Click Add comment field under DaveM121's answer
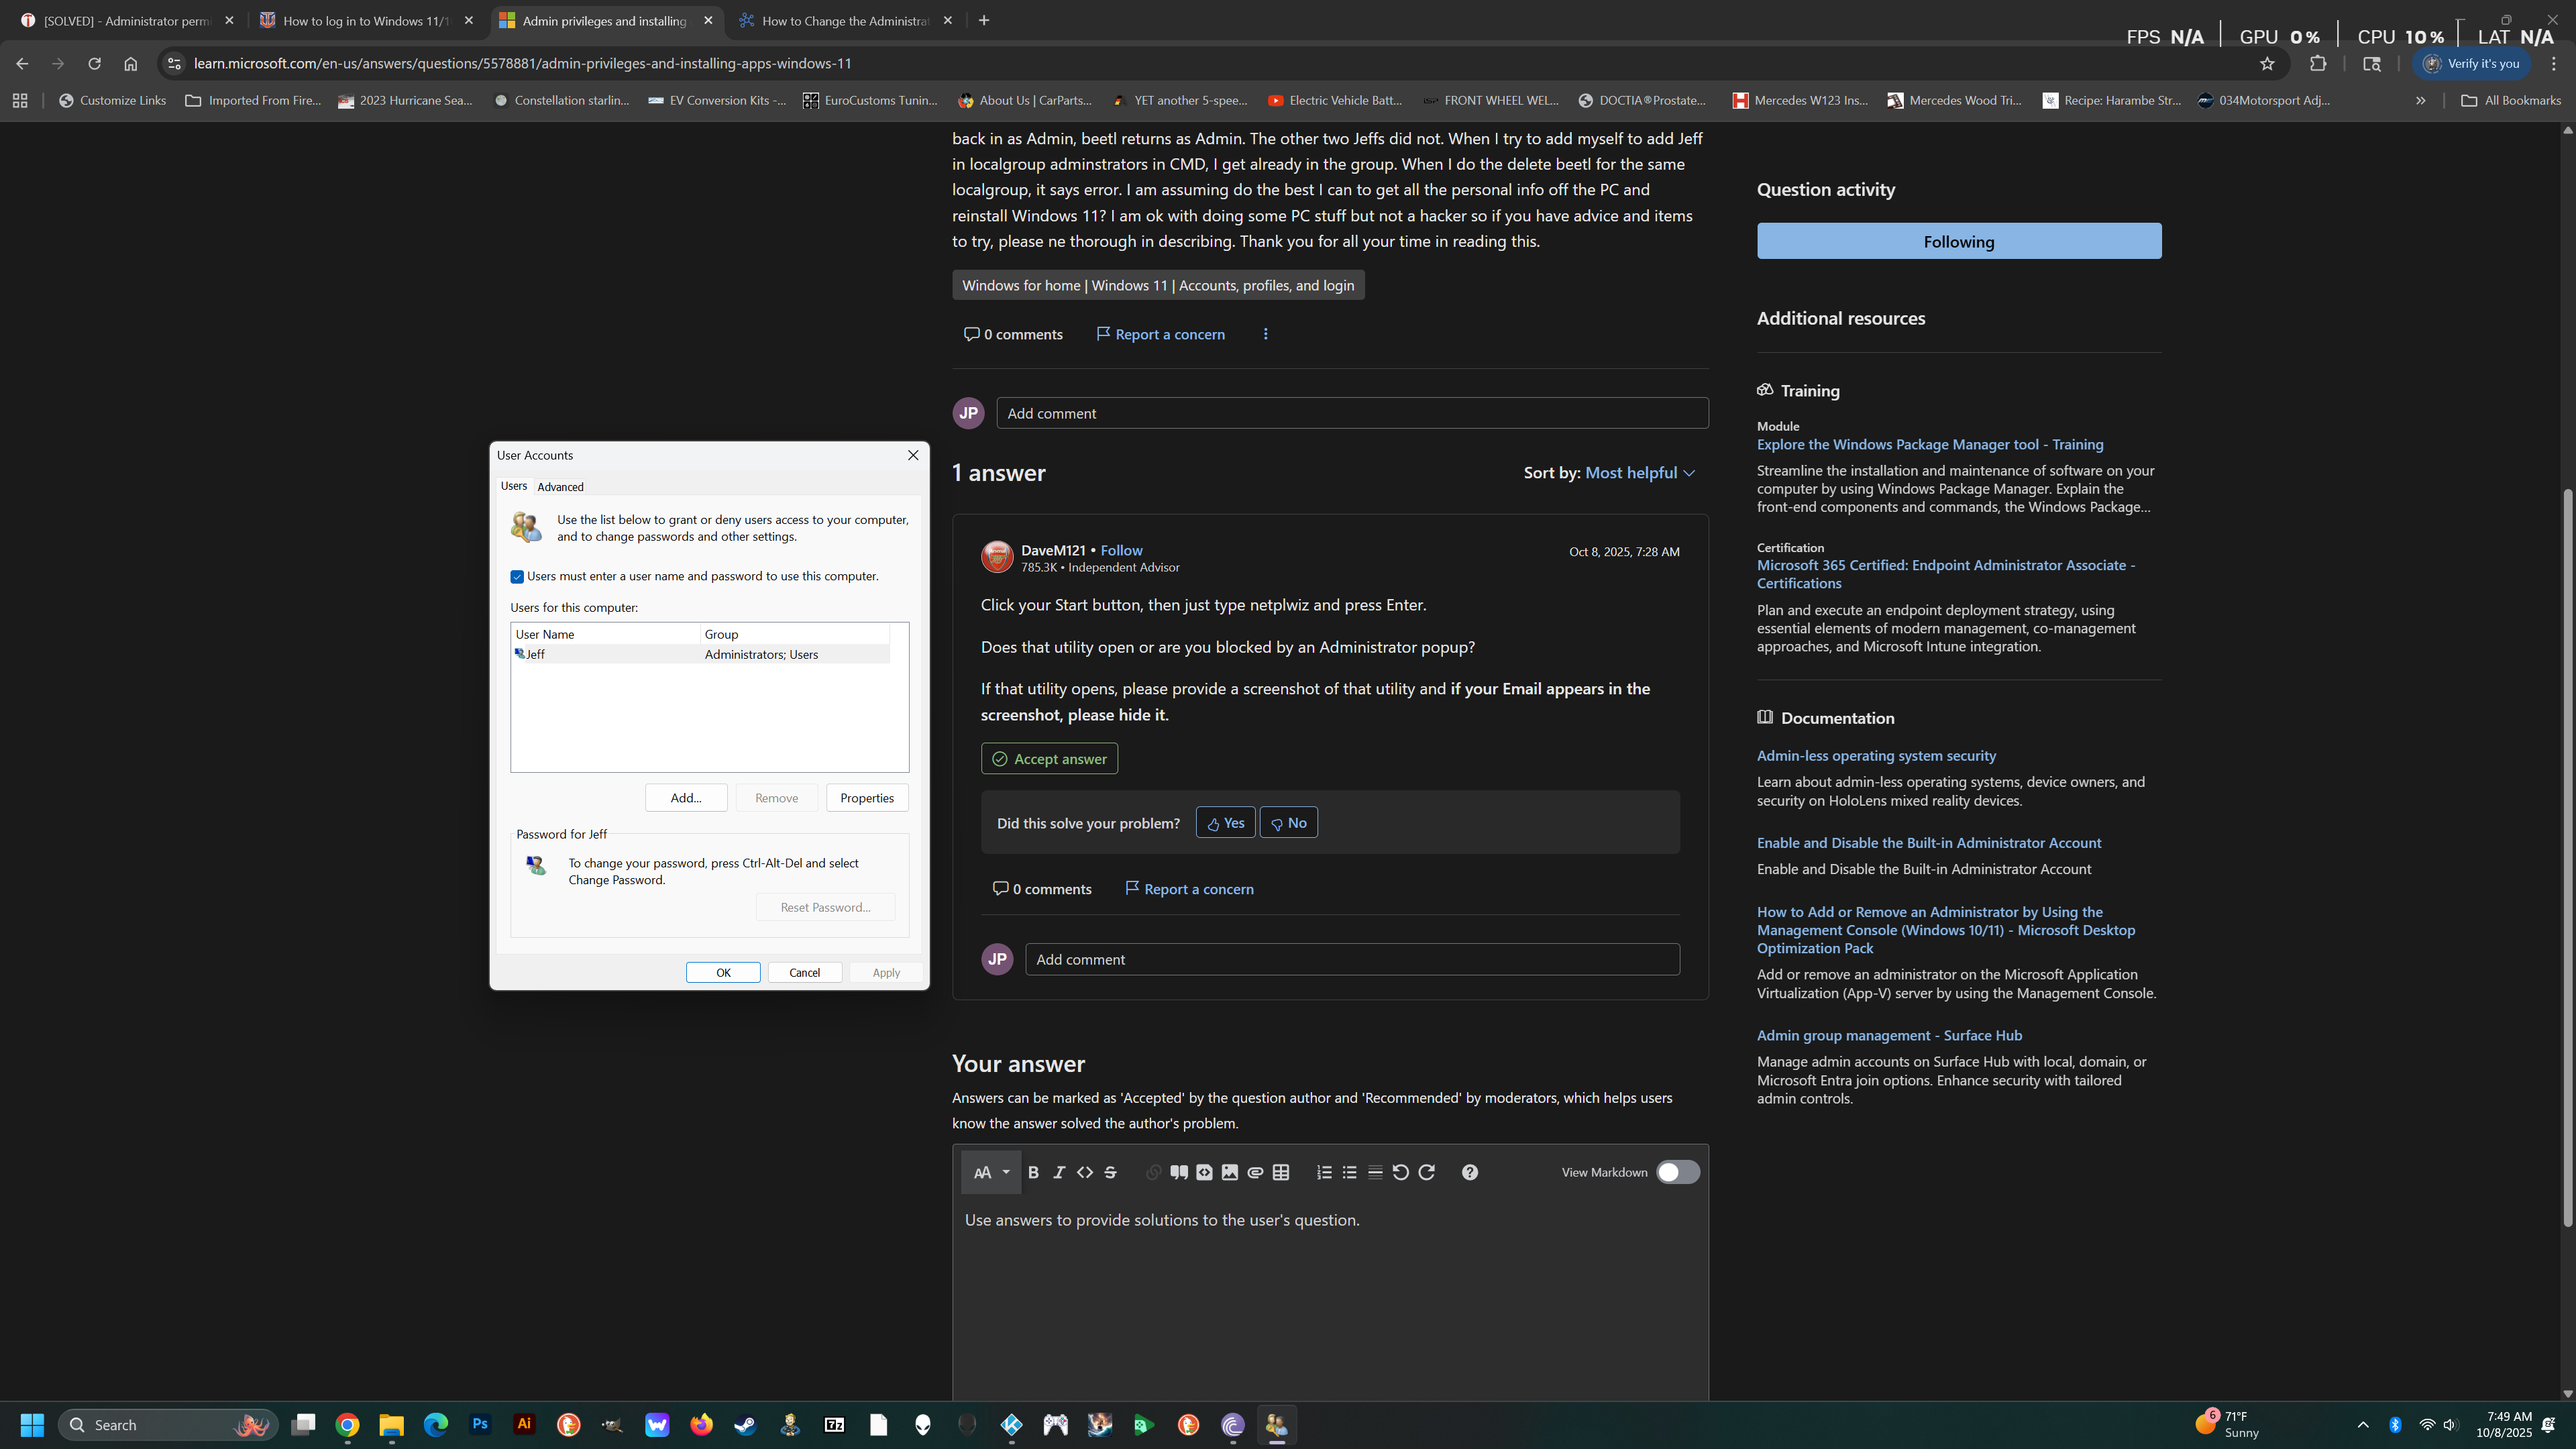The height and width of the screenshot is (1449, 2576). coord(1352,959)
